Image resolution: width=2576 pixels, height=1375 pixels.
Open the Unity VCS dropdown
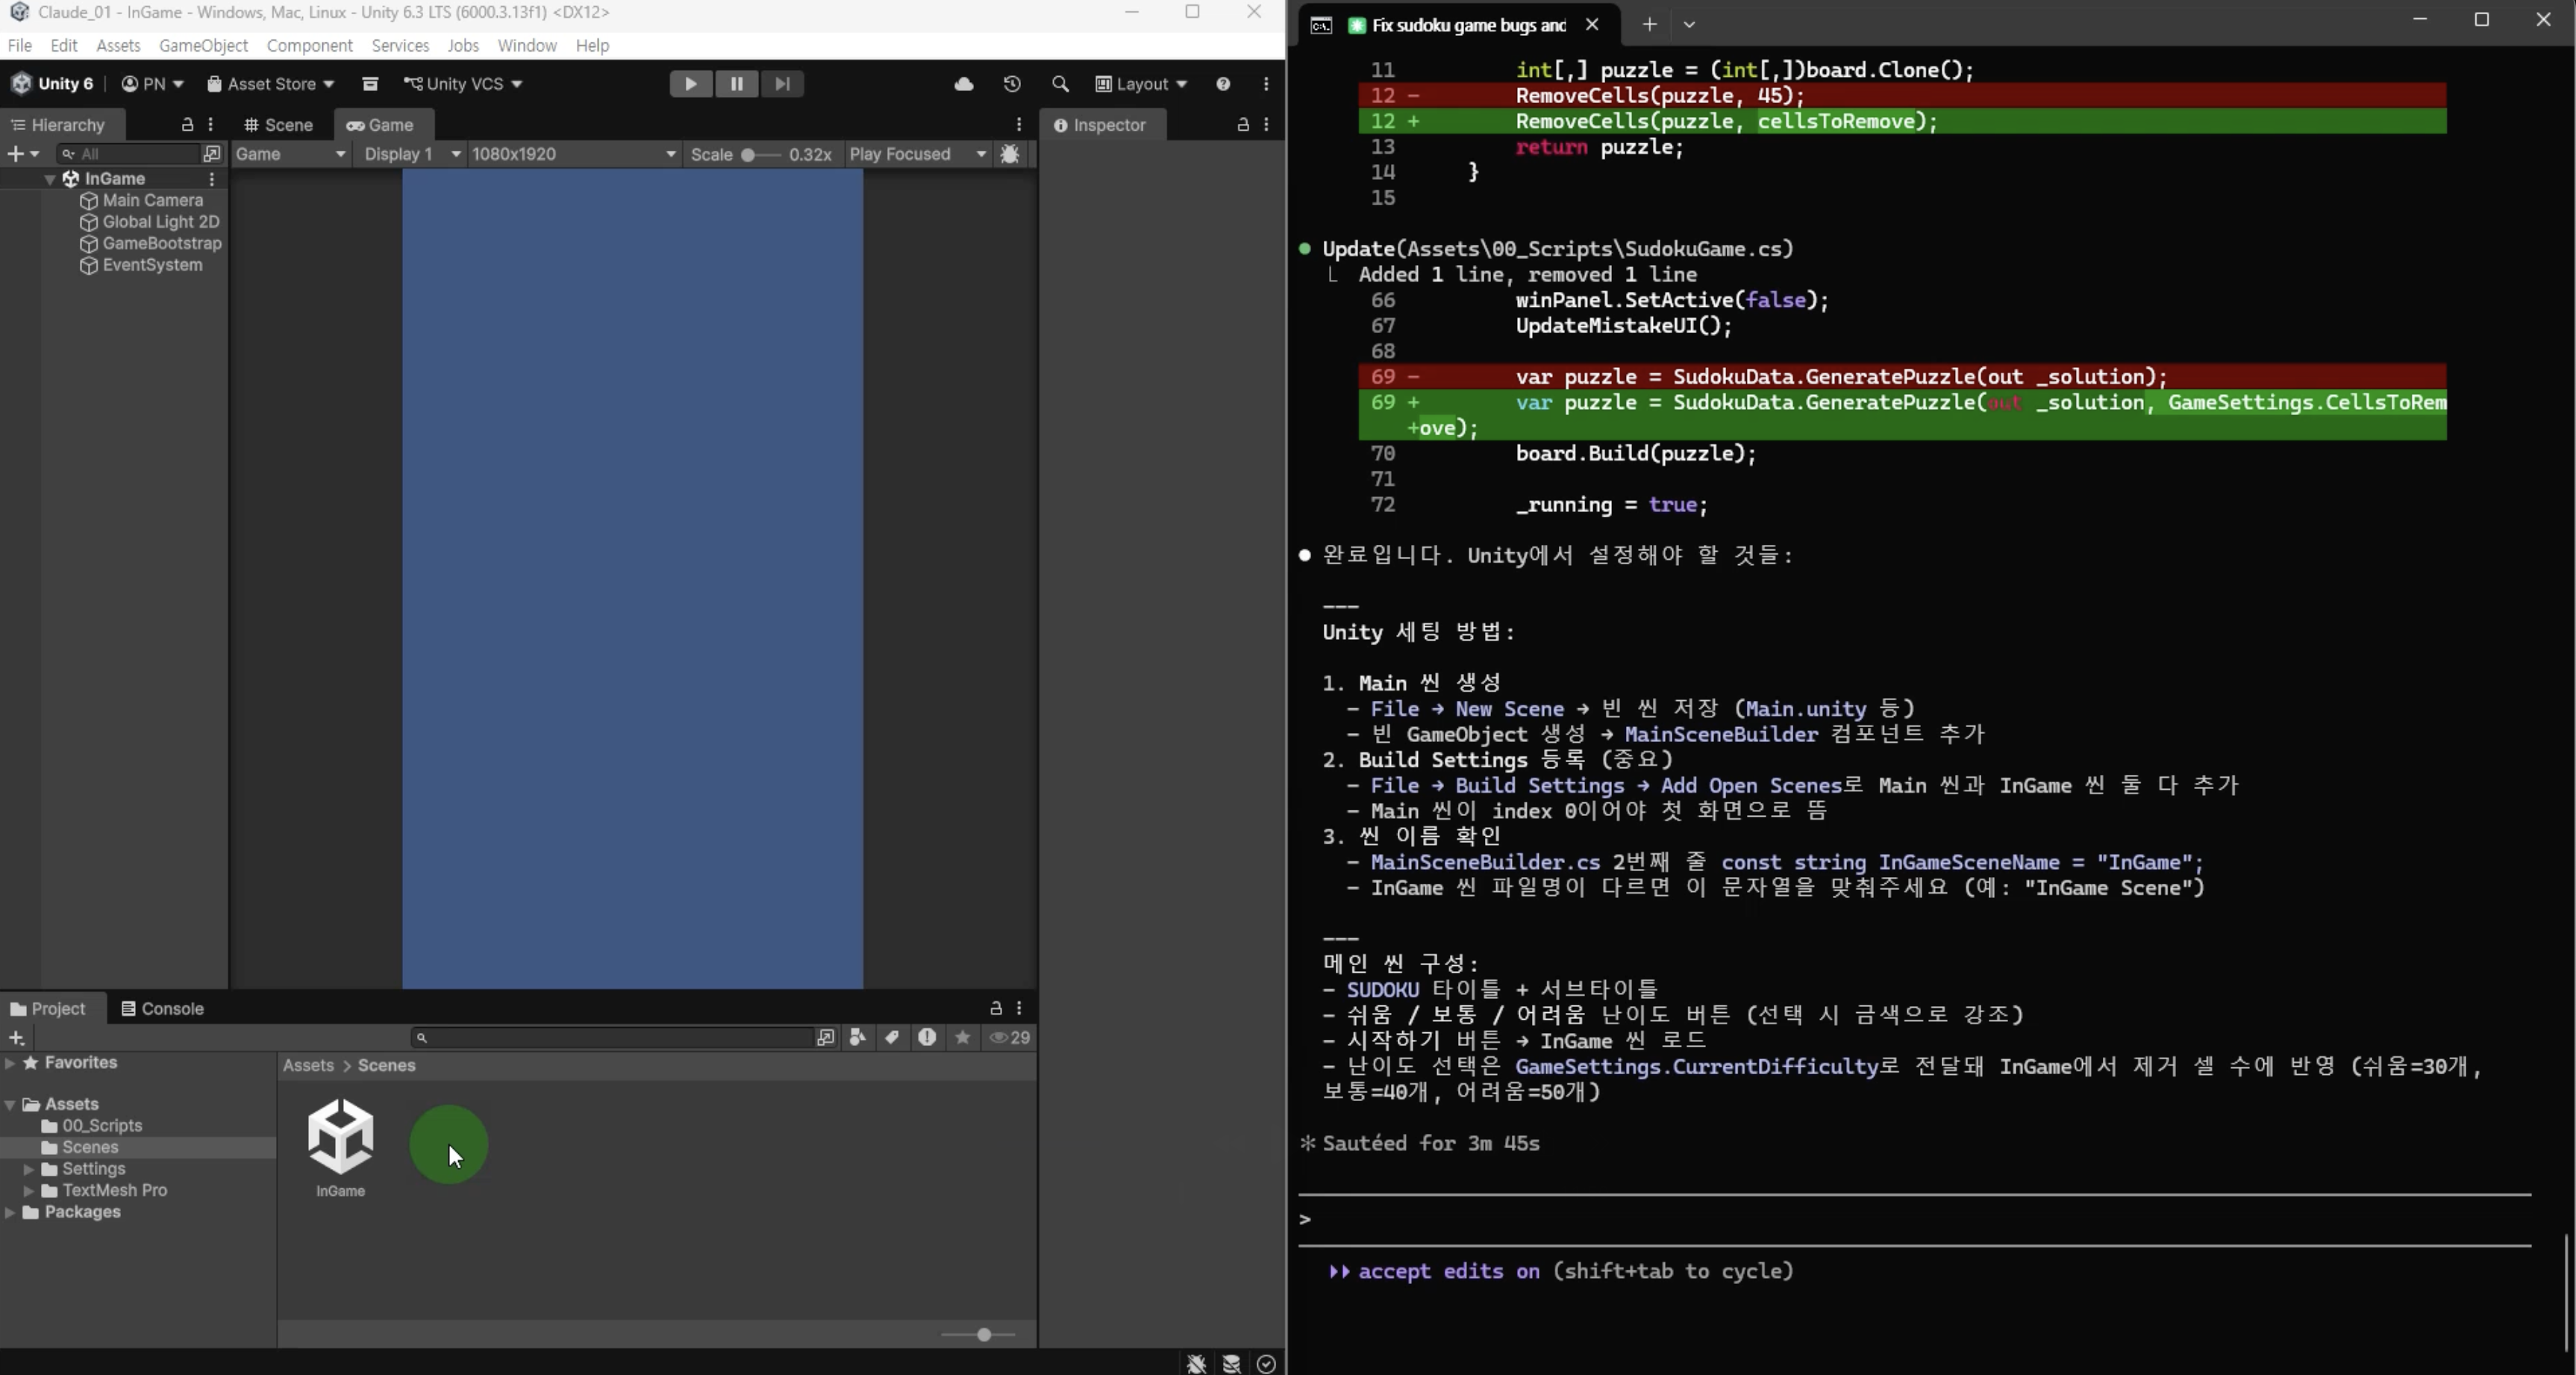(463, 84)
